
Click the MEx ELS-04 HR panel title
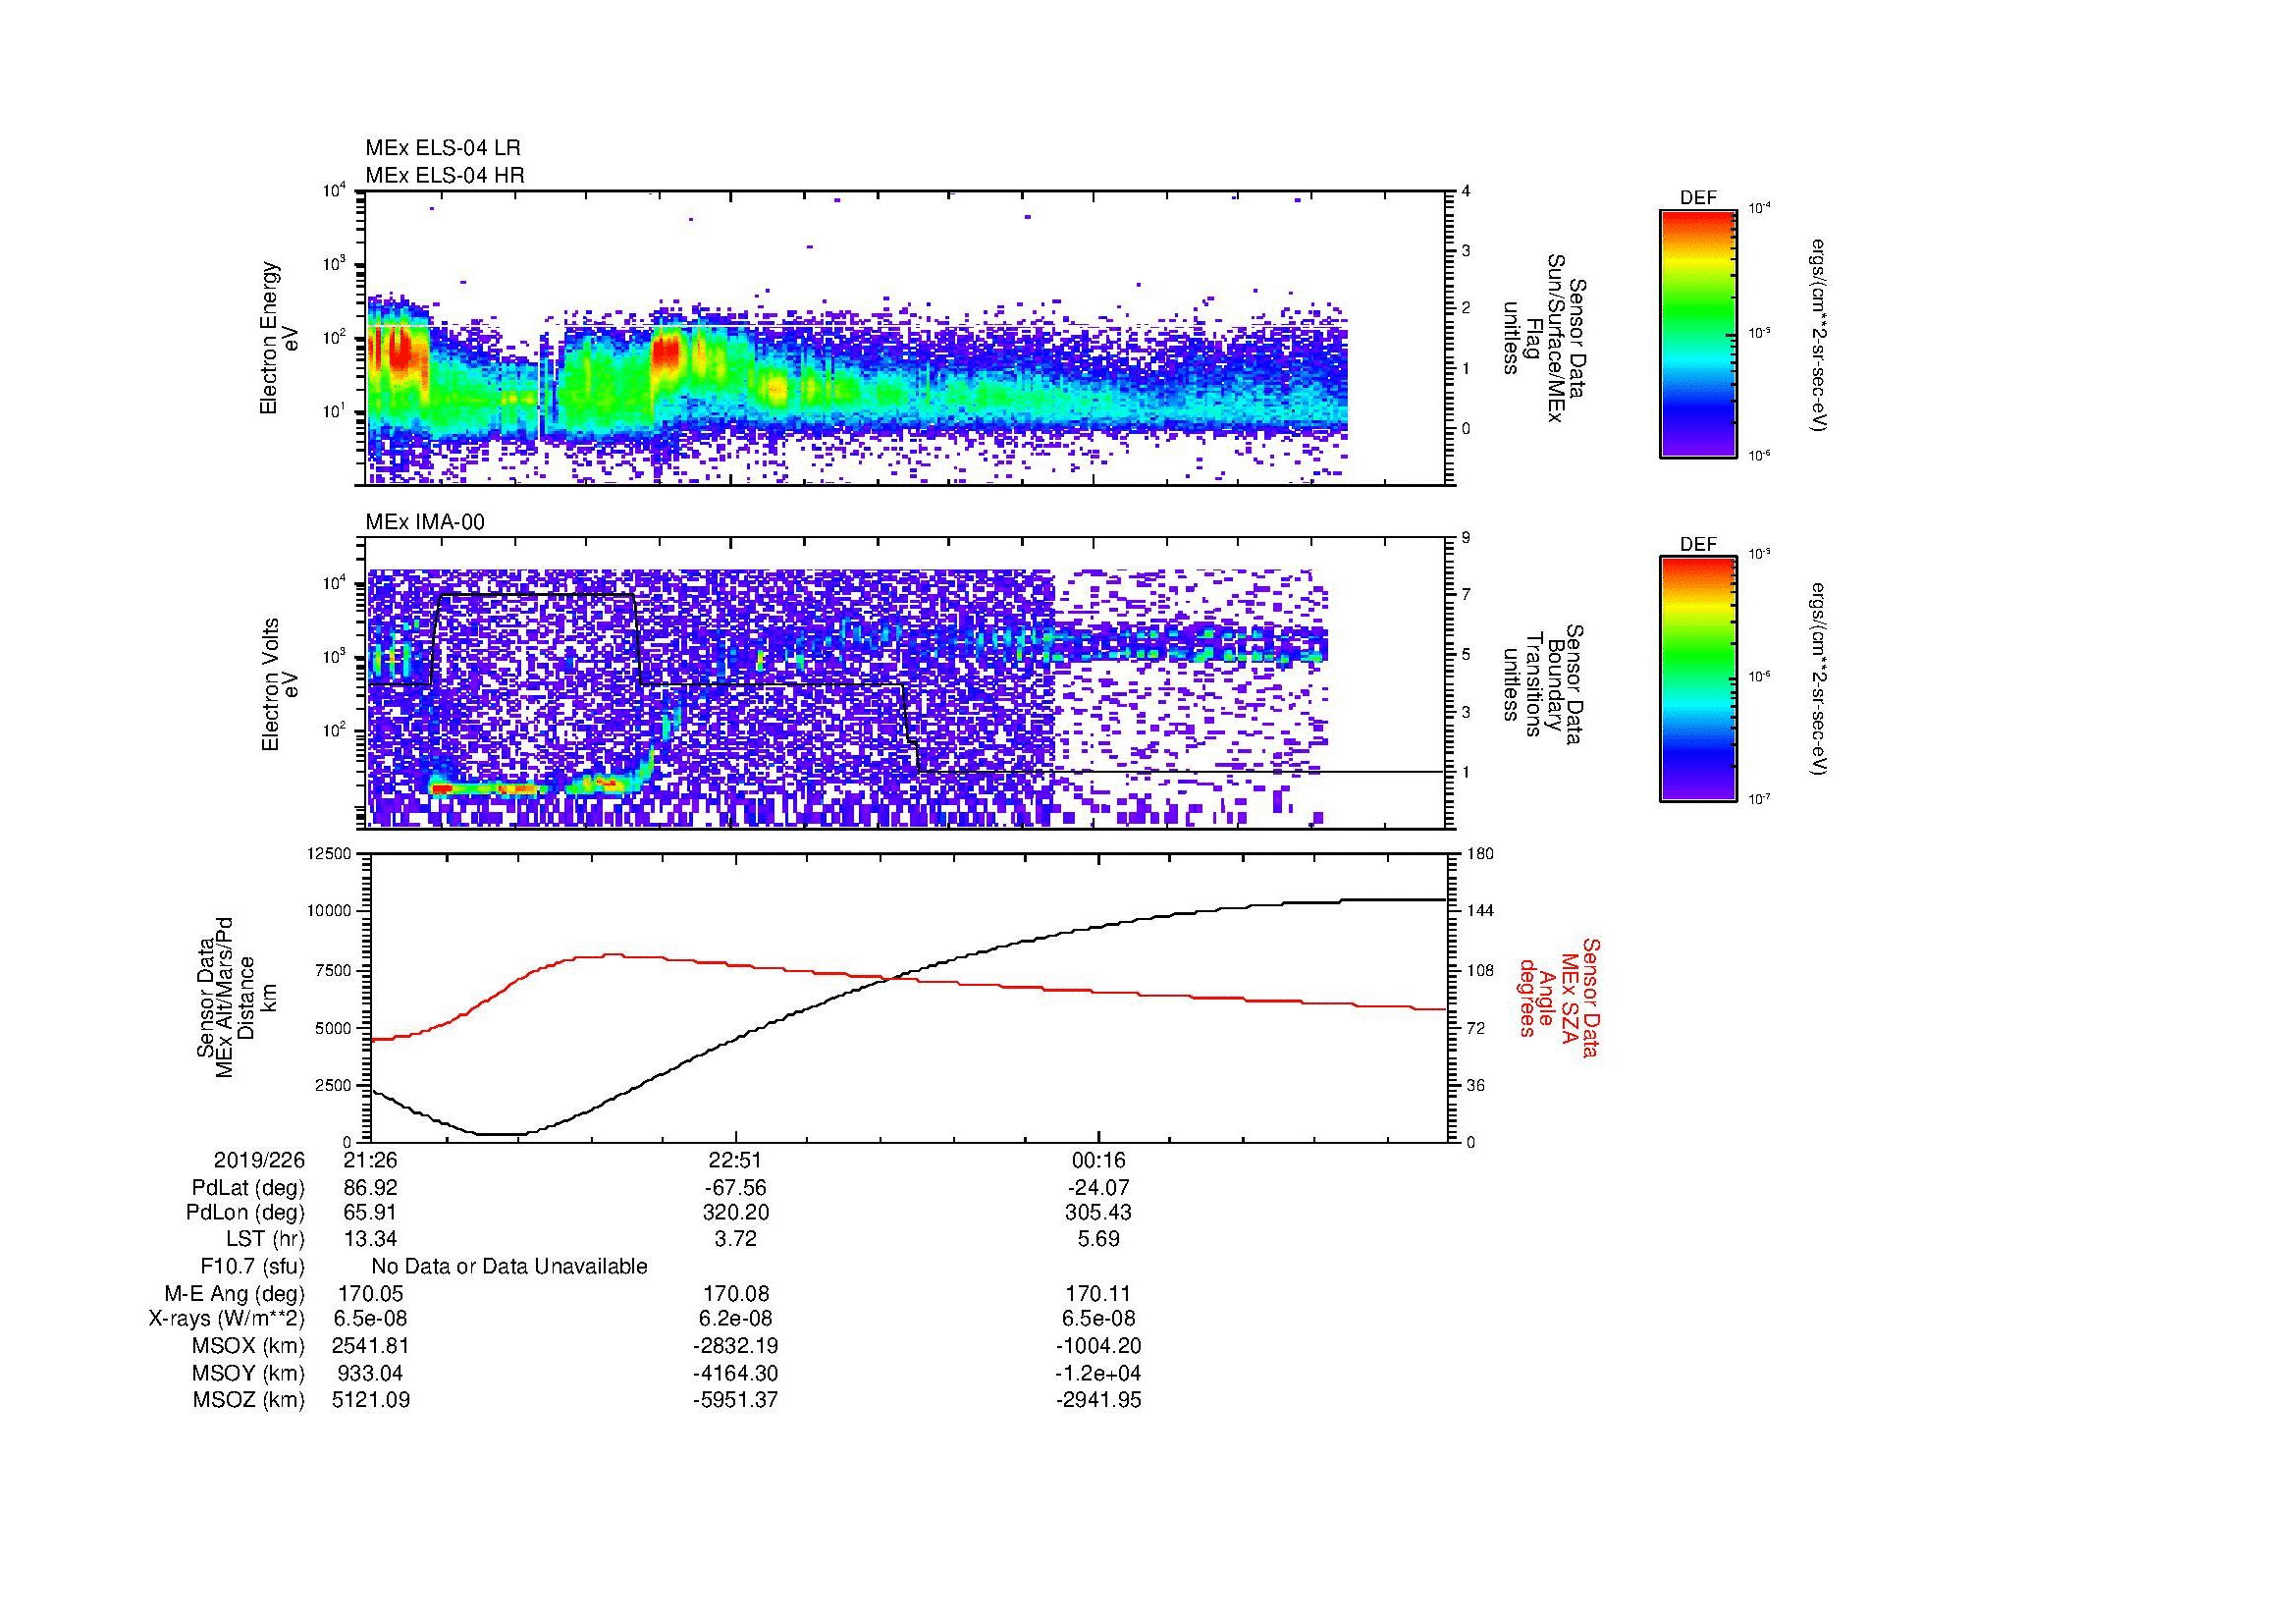(444, 175)
